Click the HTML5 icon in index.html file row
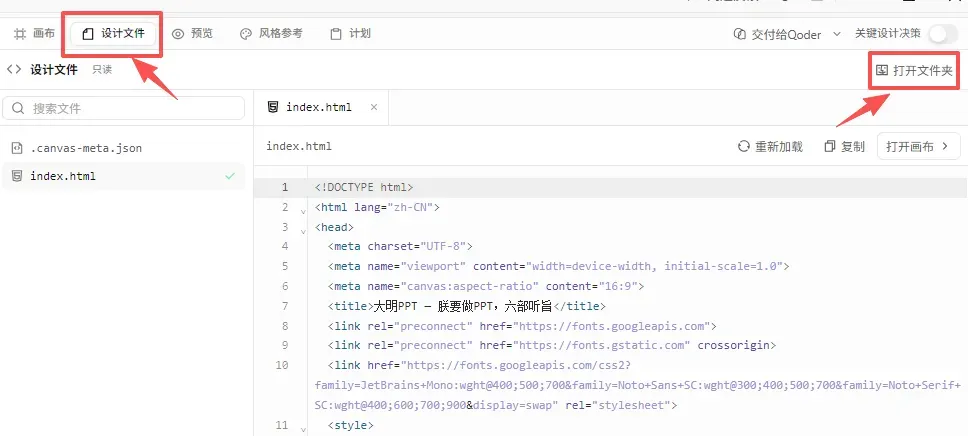 click(17, 176)
